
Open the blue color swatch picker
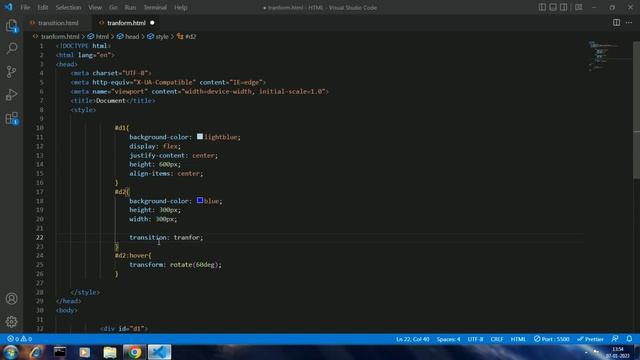pyautogui.click(x=200, y=200)
